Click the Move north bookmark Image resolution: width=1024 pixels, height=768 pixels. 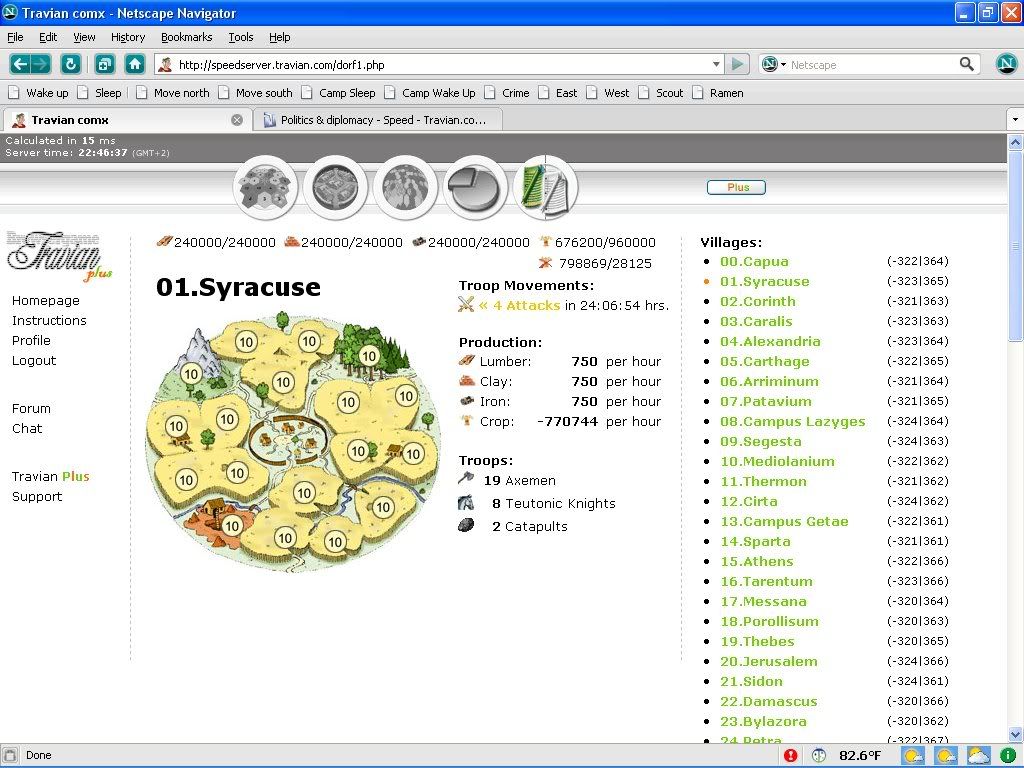pos(173,93)
